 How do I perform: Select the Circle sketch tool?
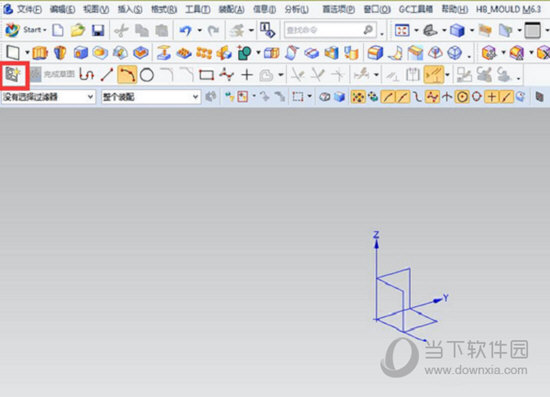[x=147, y=75]
